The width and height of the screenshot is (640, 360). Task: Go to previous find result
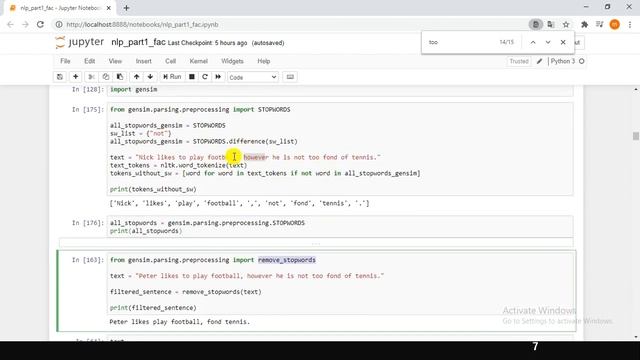pyautogui.click(x=533, y=42)
